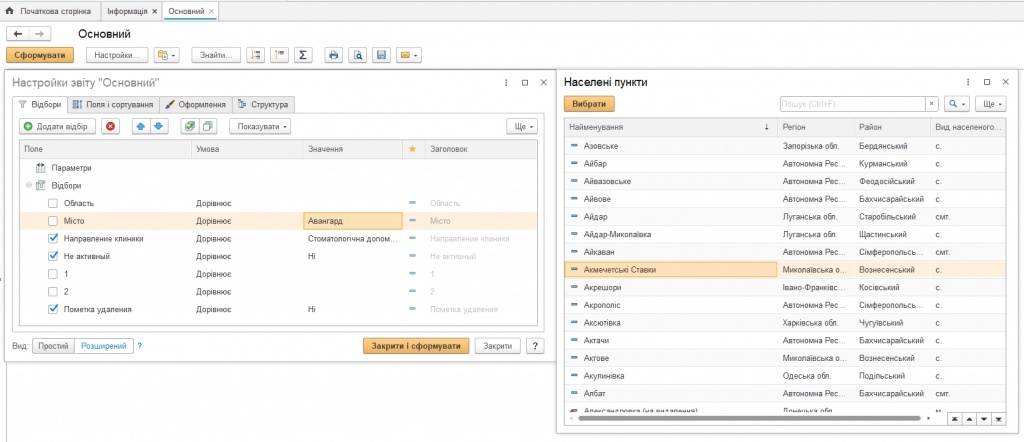Tick the Місто filter checkbox
Viewport: 1024px width, 442px height.
[53, 221]
